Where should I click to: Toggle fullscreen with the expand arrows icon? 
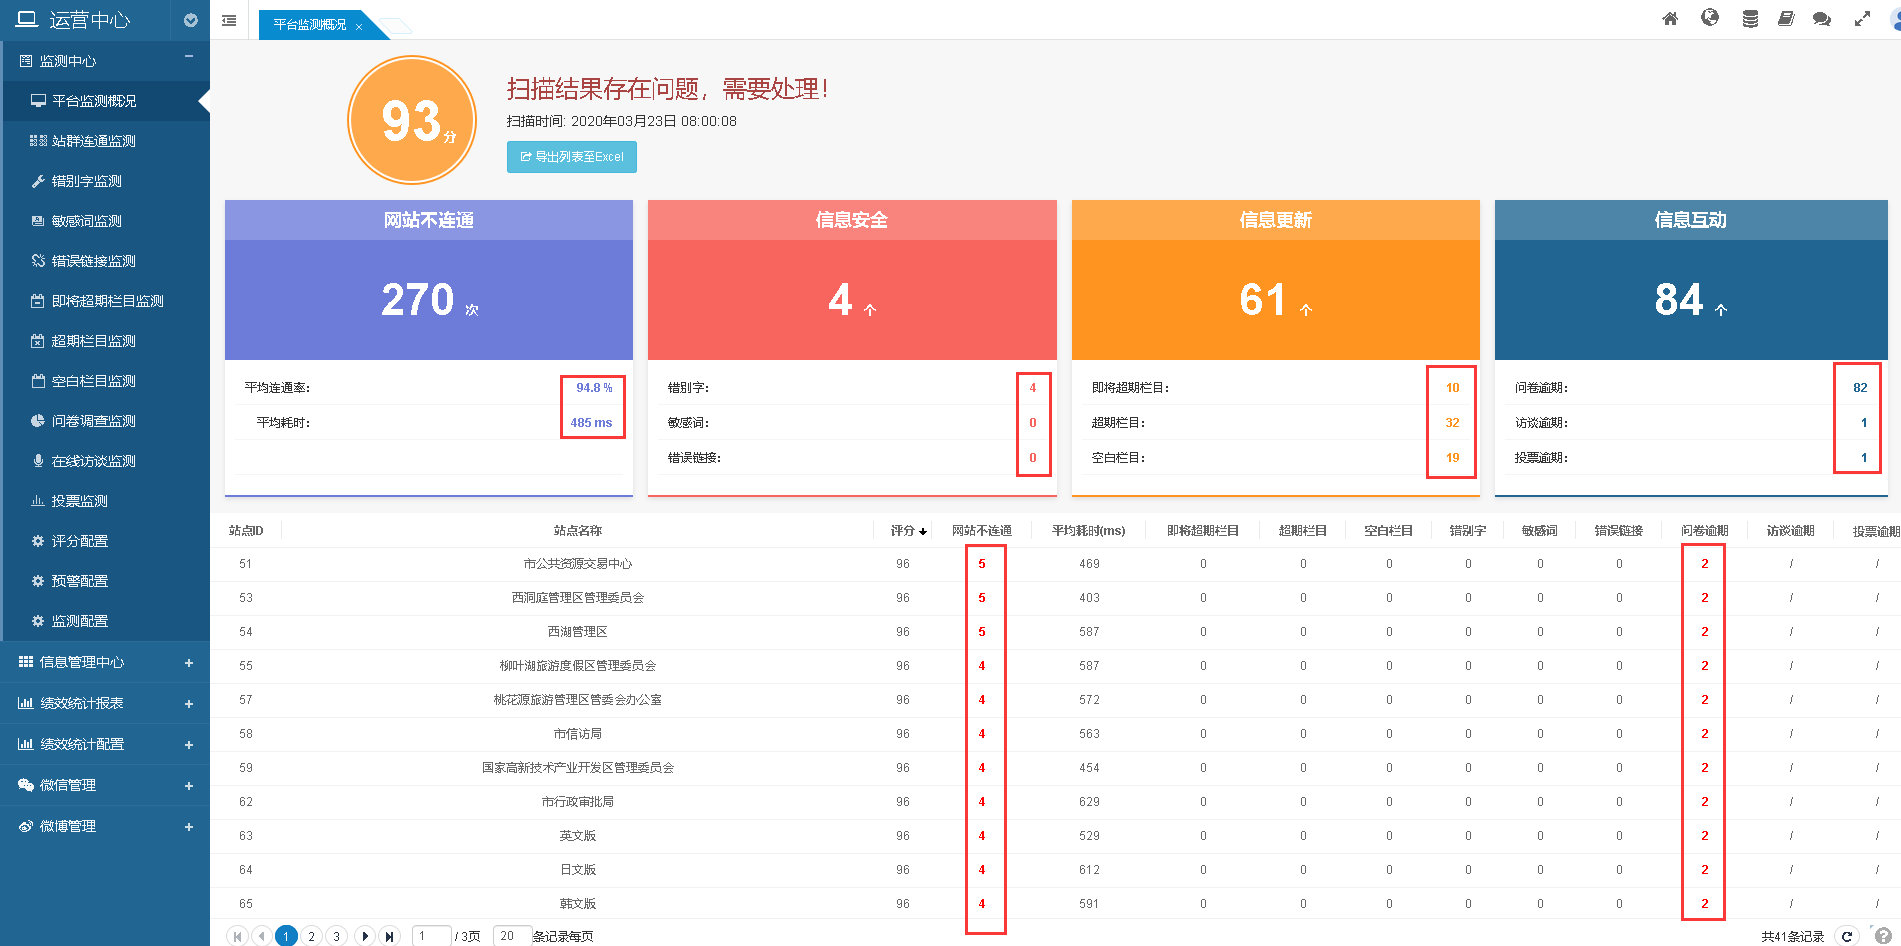click(1862, 19)
